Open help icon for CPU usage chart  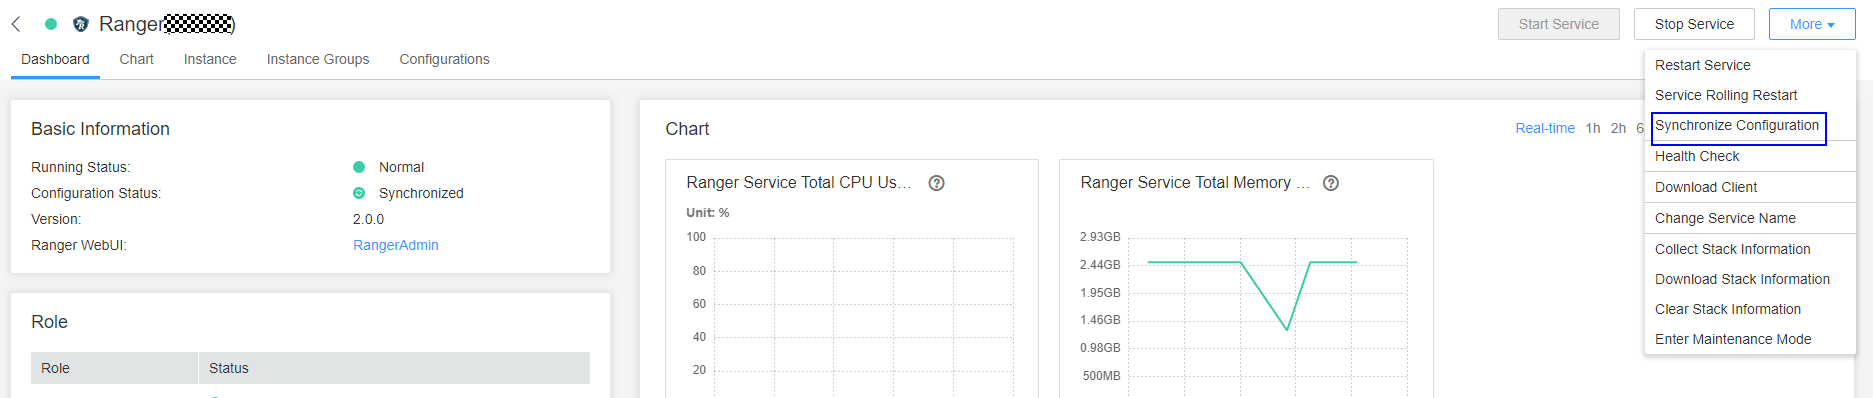tap(936, 183)
